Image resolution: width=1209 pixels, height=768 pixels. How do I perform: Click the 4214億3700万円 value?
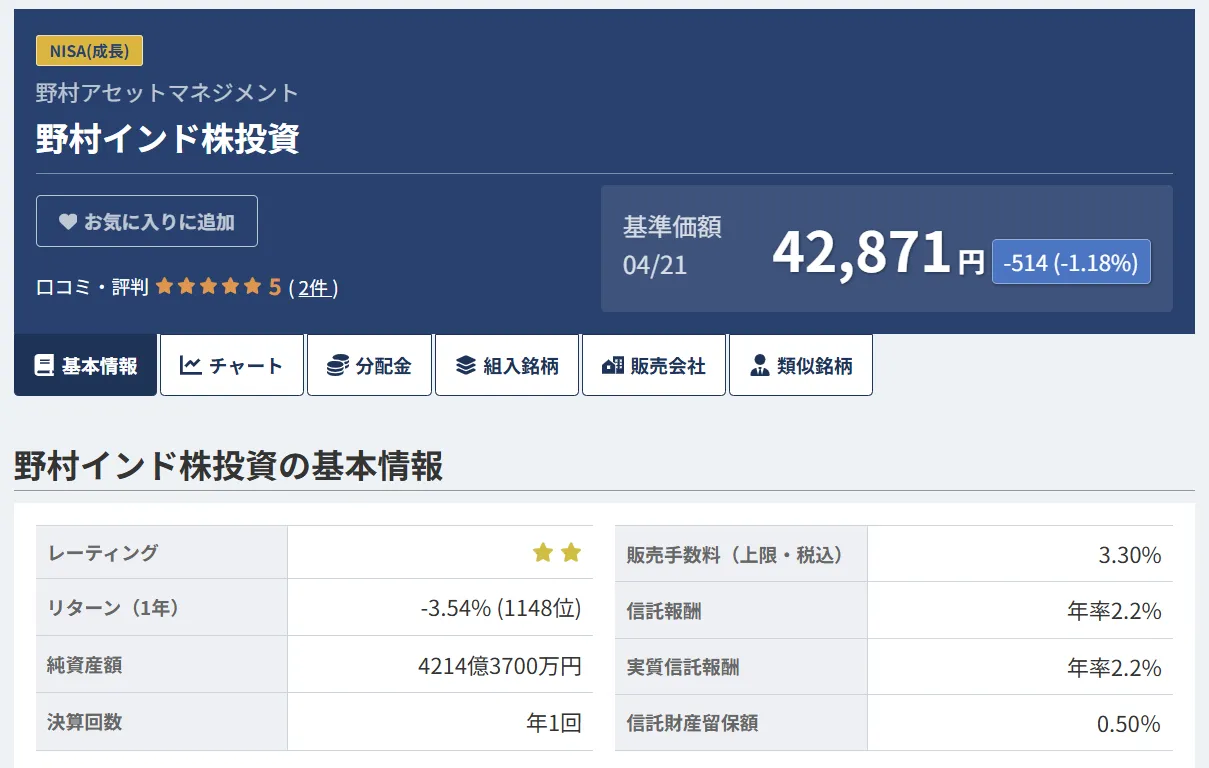(500, 665)
